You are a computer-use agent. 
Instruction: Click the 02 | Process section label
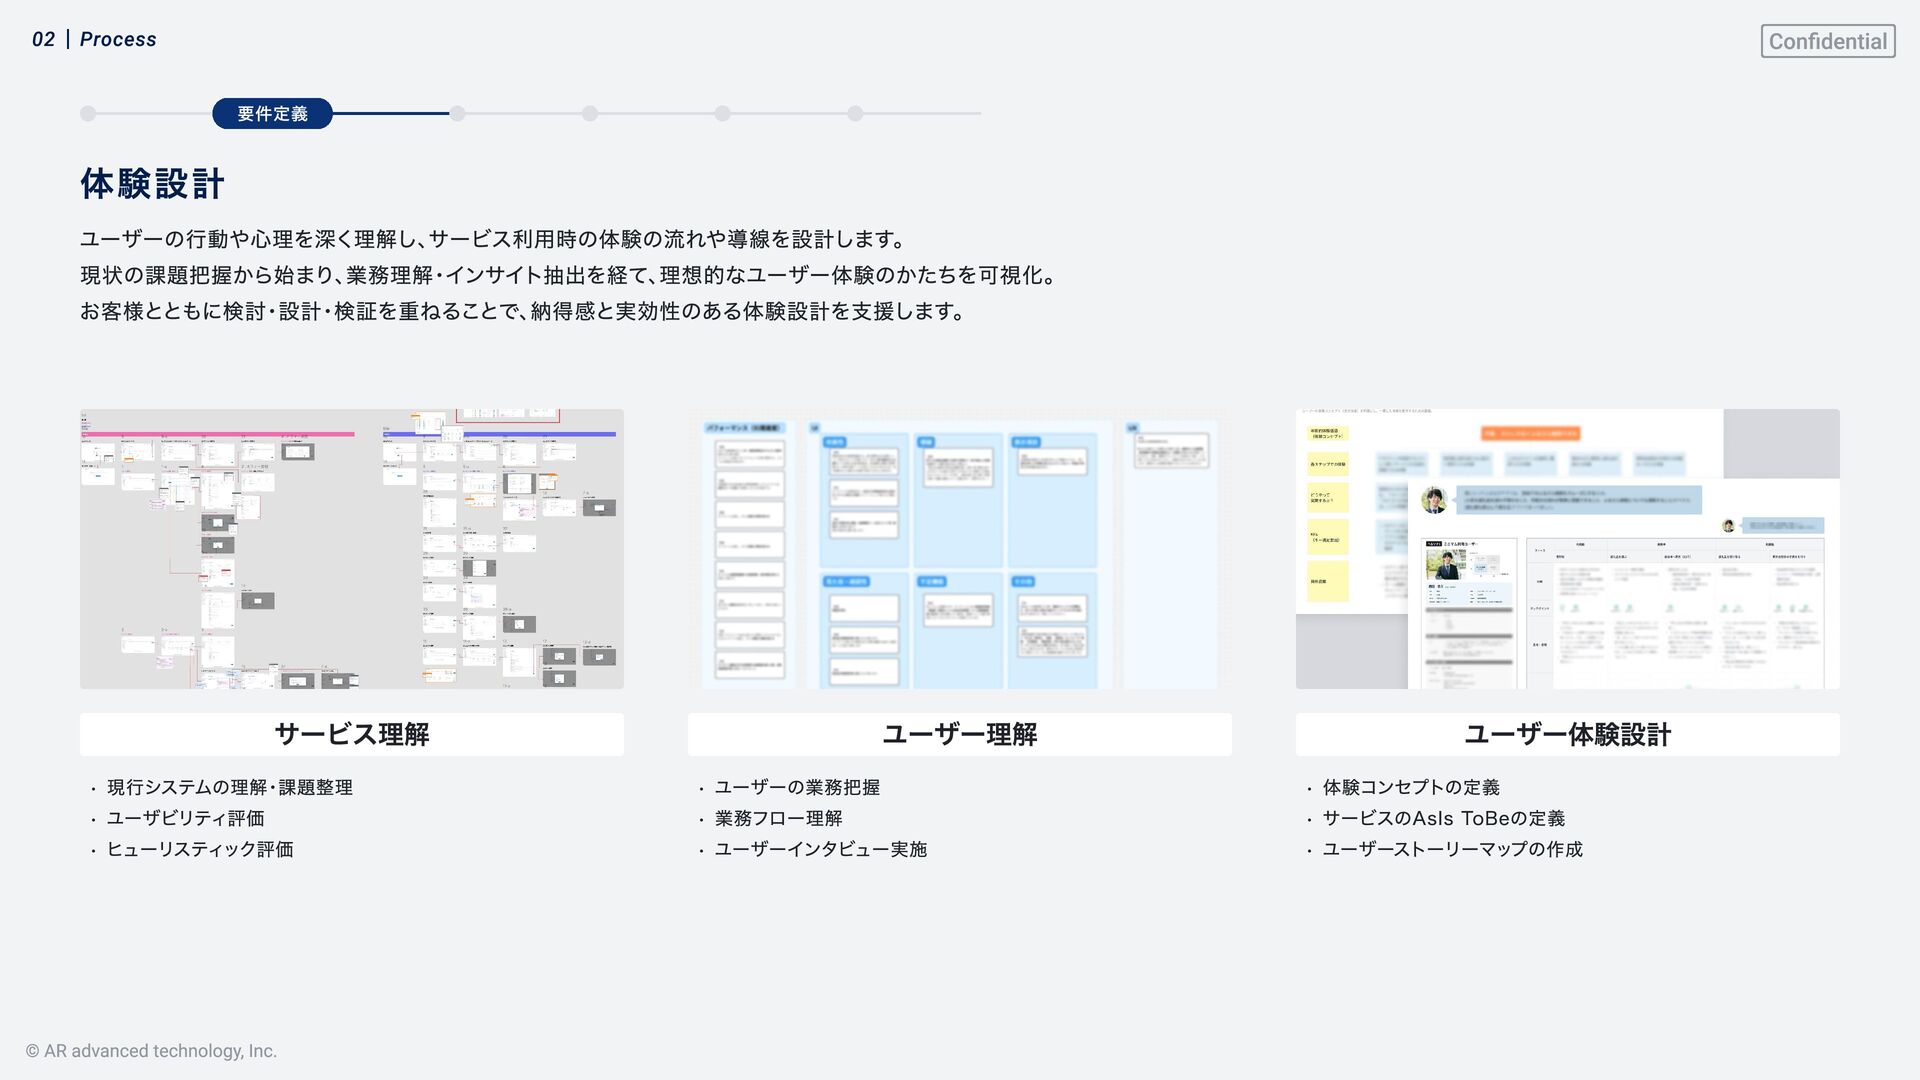[x=94, y=39]
